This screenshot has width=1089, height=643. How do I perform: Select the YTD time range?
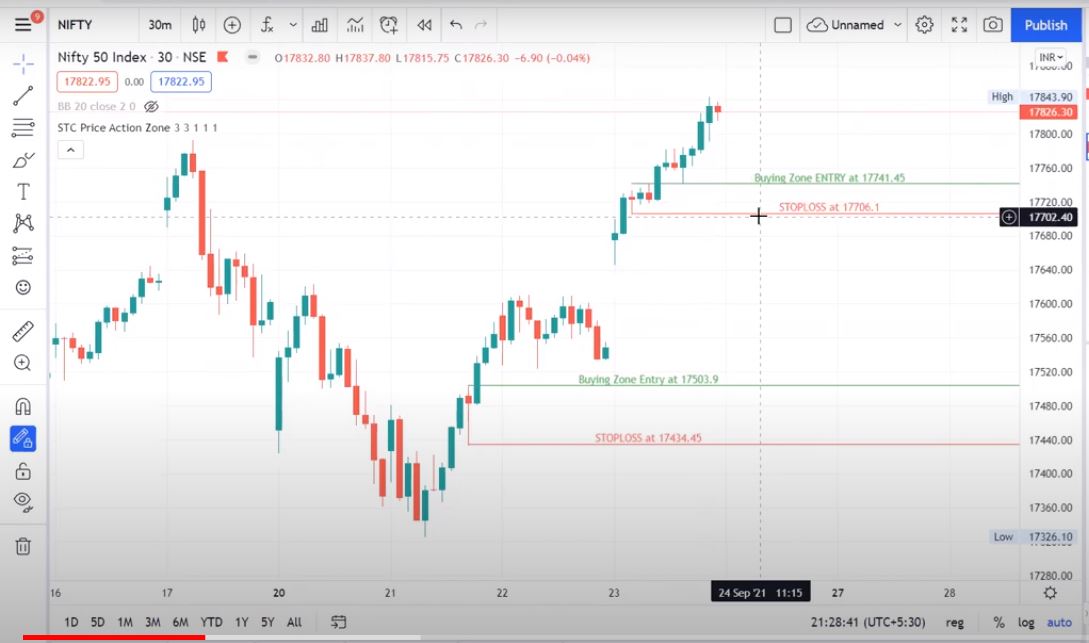pos(211,622)
